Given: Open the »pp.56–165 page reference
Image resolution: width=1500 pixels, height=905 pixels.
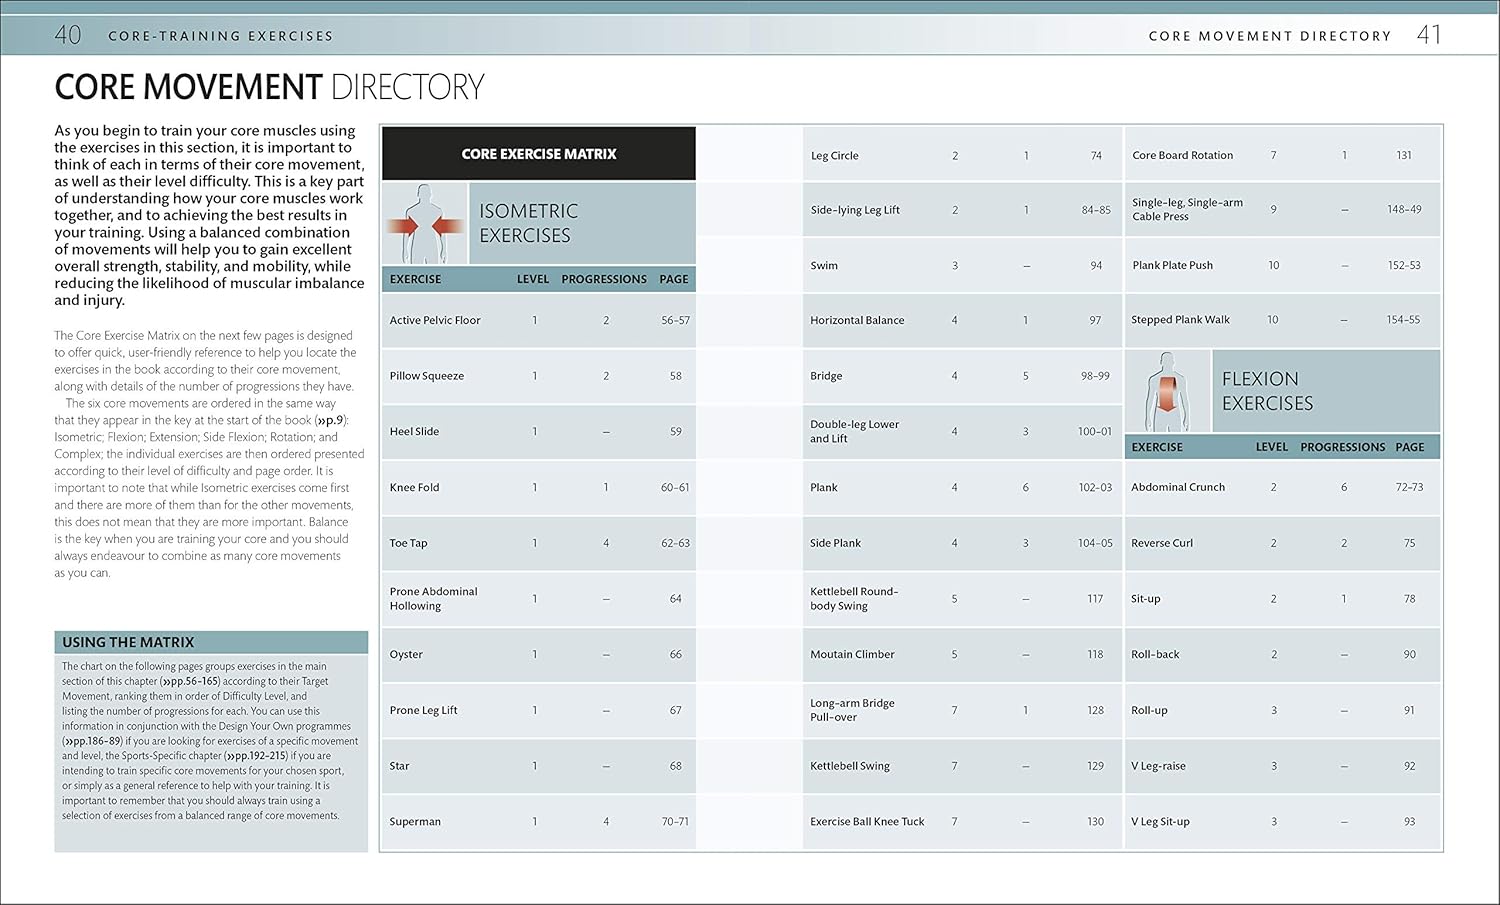Looking at the screenshot, I should 190,681.
